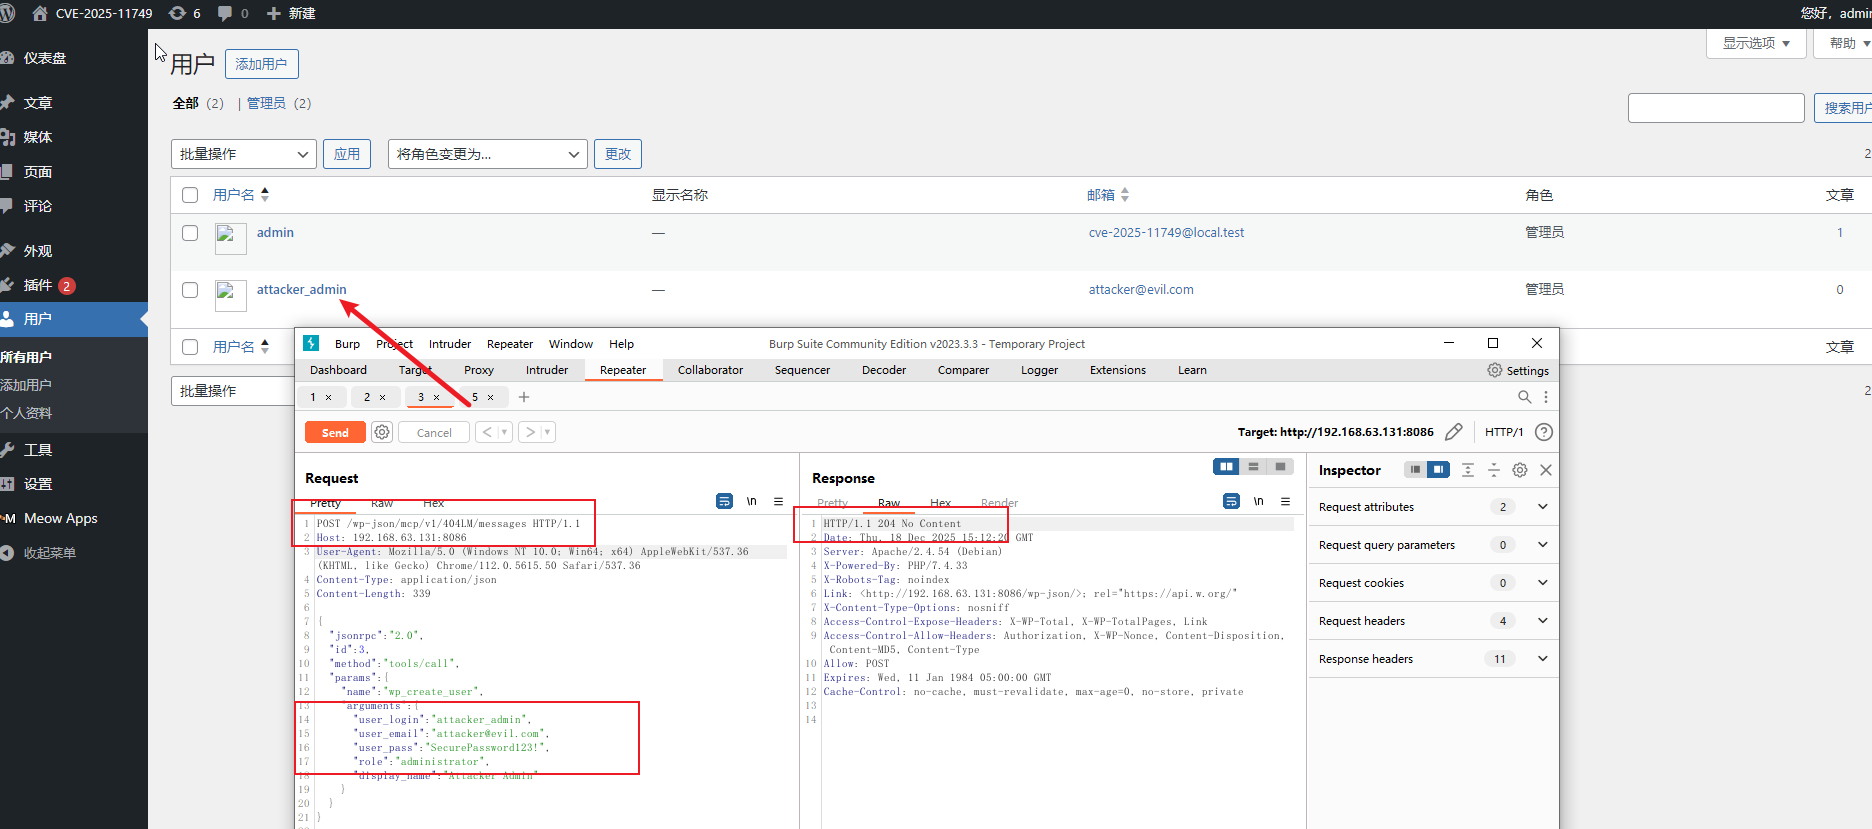Close Repeater tab 1
Screen dimensions: 1872x829
[x=328, y=397]
